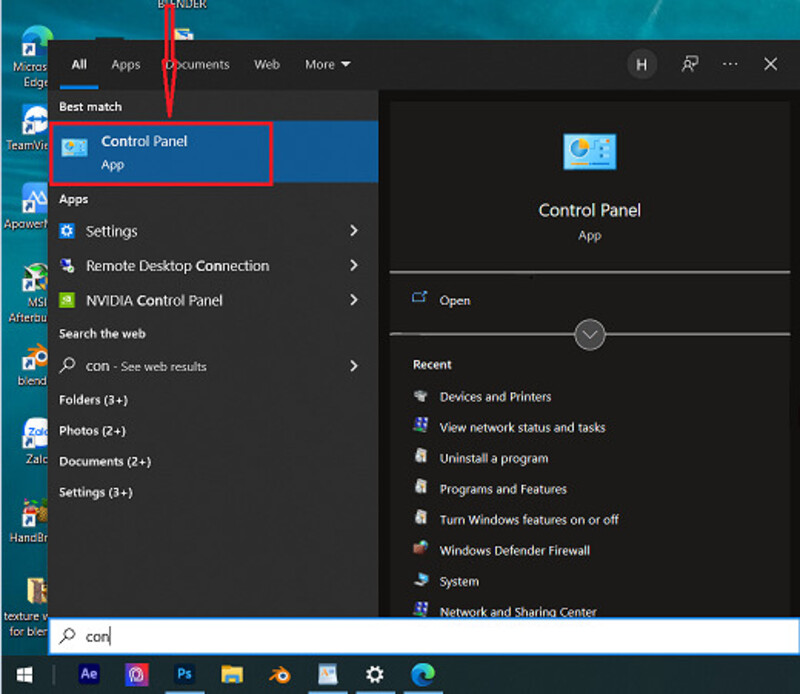800x694 pixels.
Task: Open After Effects from the taskbar
Action: 89,674
